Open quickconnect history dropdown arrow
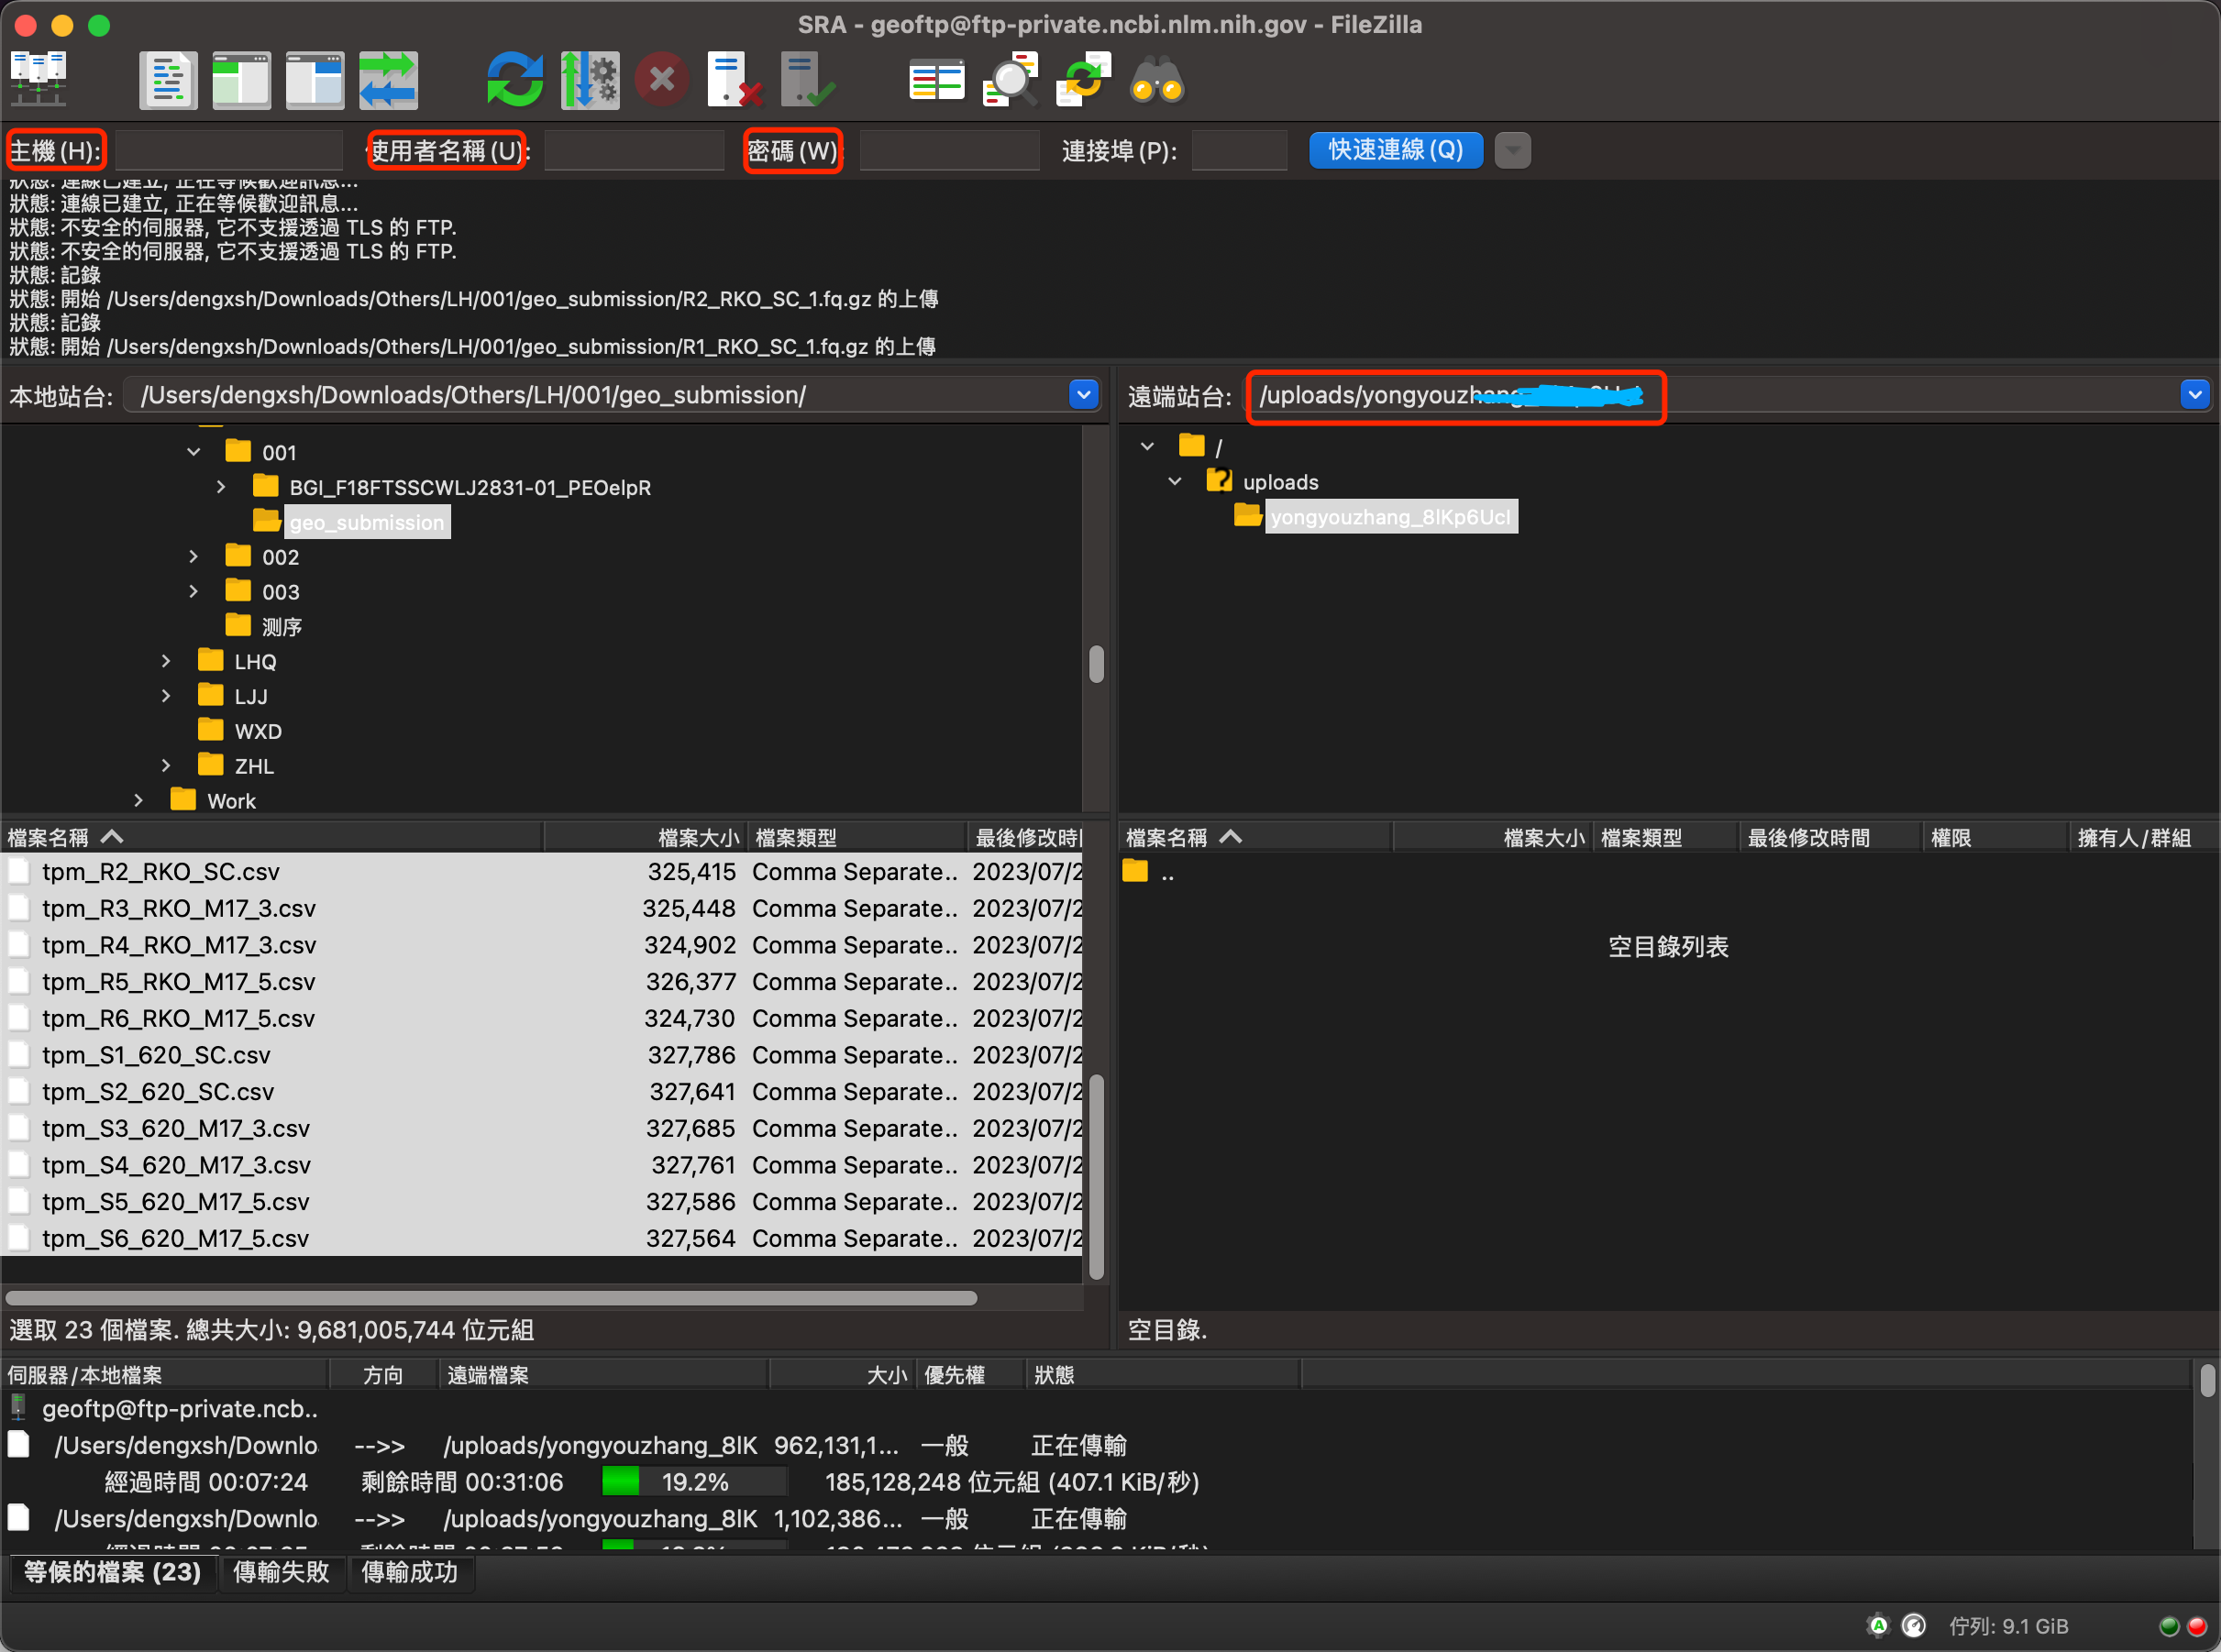2221x1652 pixels. [1513, 150]
